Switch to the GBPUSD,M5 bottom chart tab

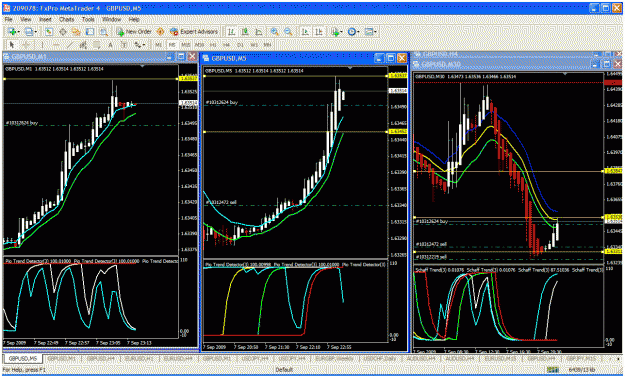click(x=23, y=358)
